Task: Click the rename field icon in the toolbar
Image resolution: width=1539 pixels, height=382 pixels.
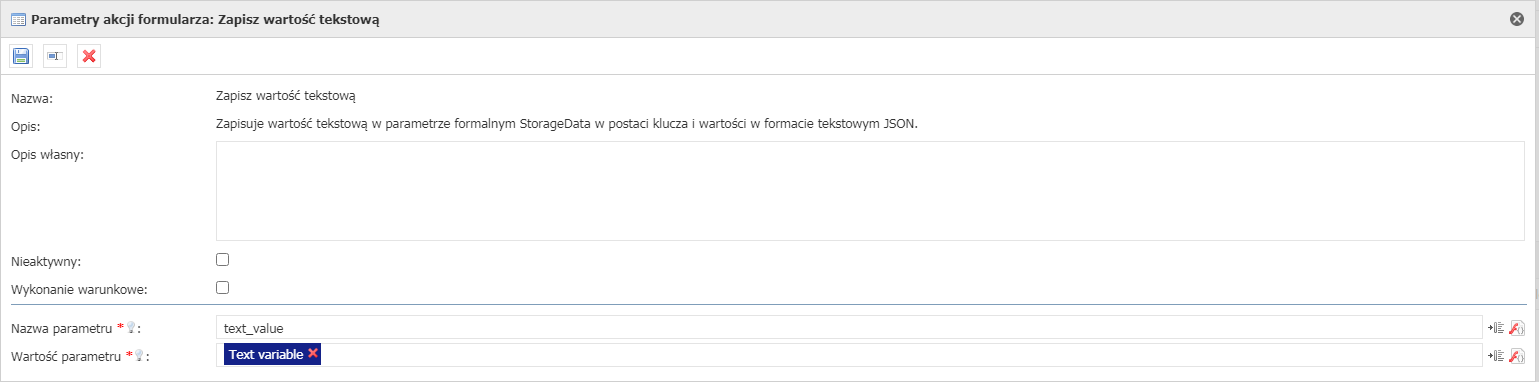Action: click(x=55, y=56)
